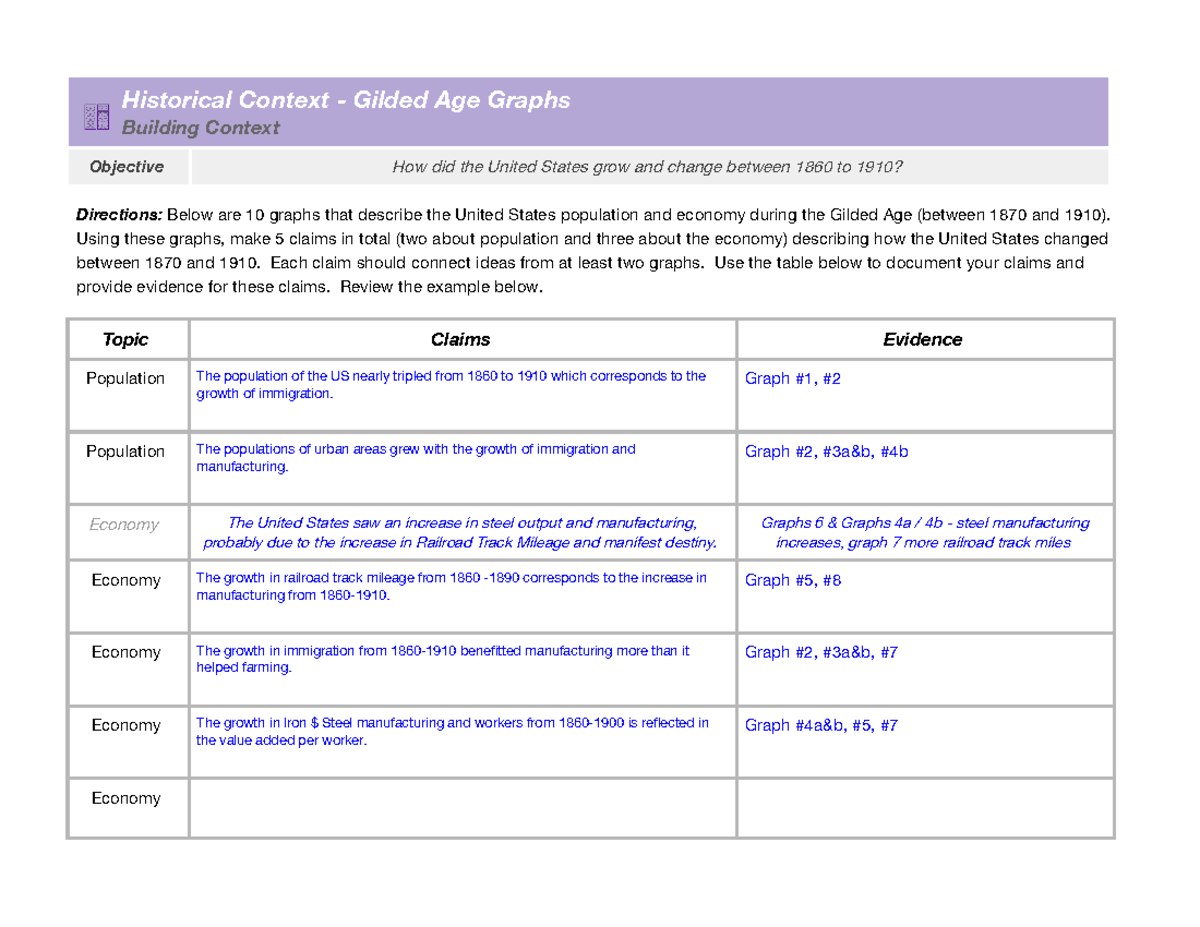Click the 'Population' topic beside the tripled claim
This screenshot has width=1200, height=927.
pos(125,379)
